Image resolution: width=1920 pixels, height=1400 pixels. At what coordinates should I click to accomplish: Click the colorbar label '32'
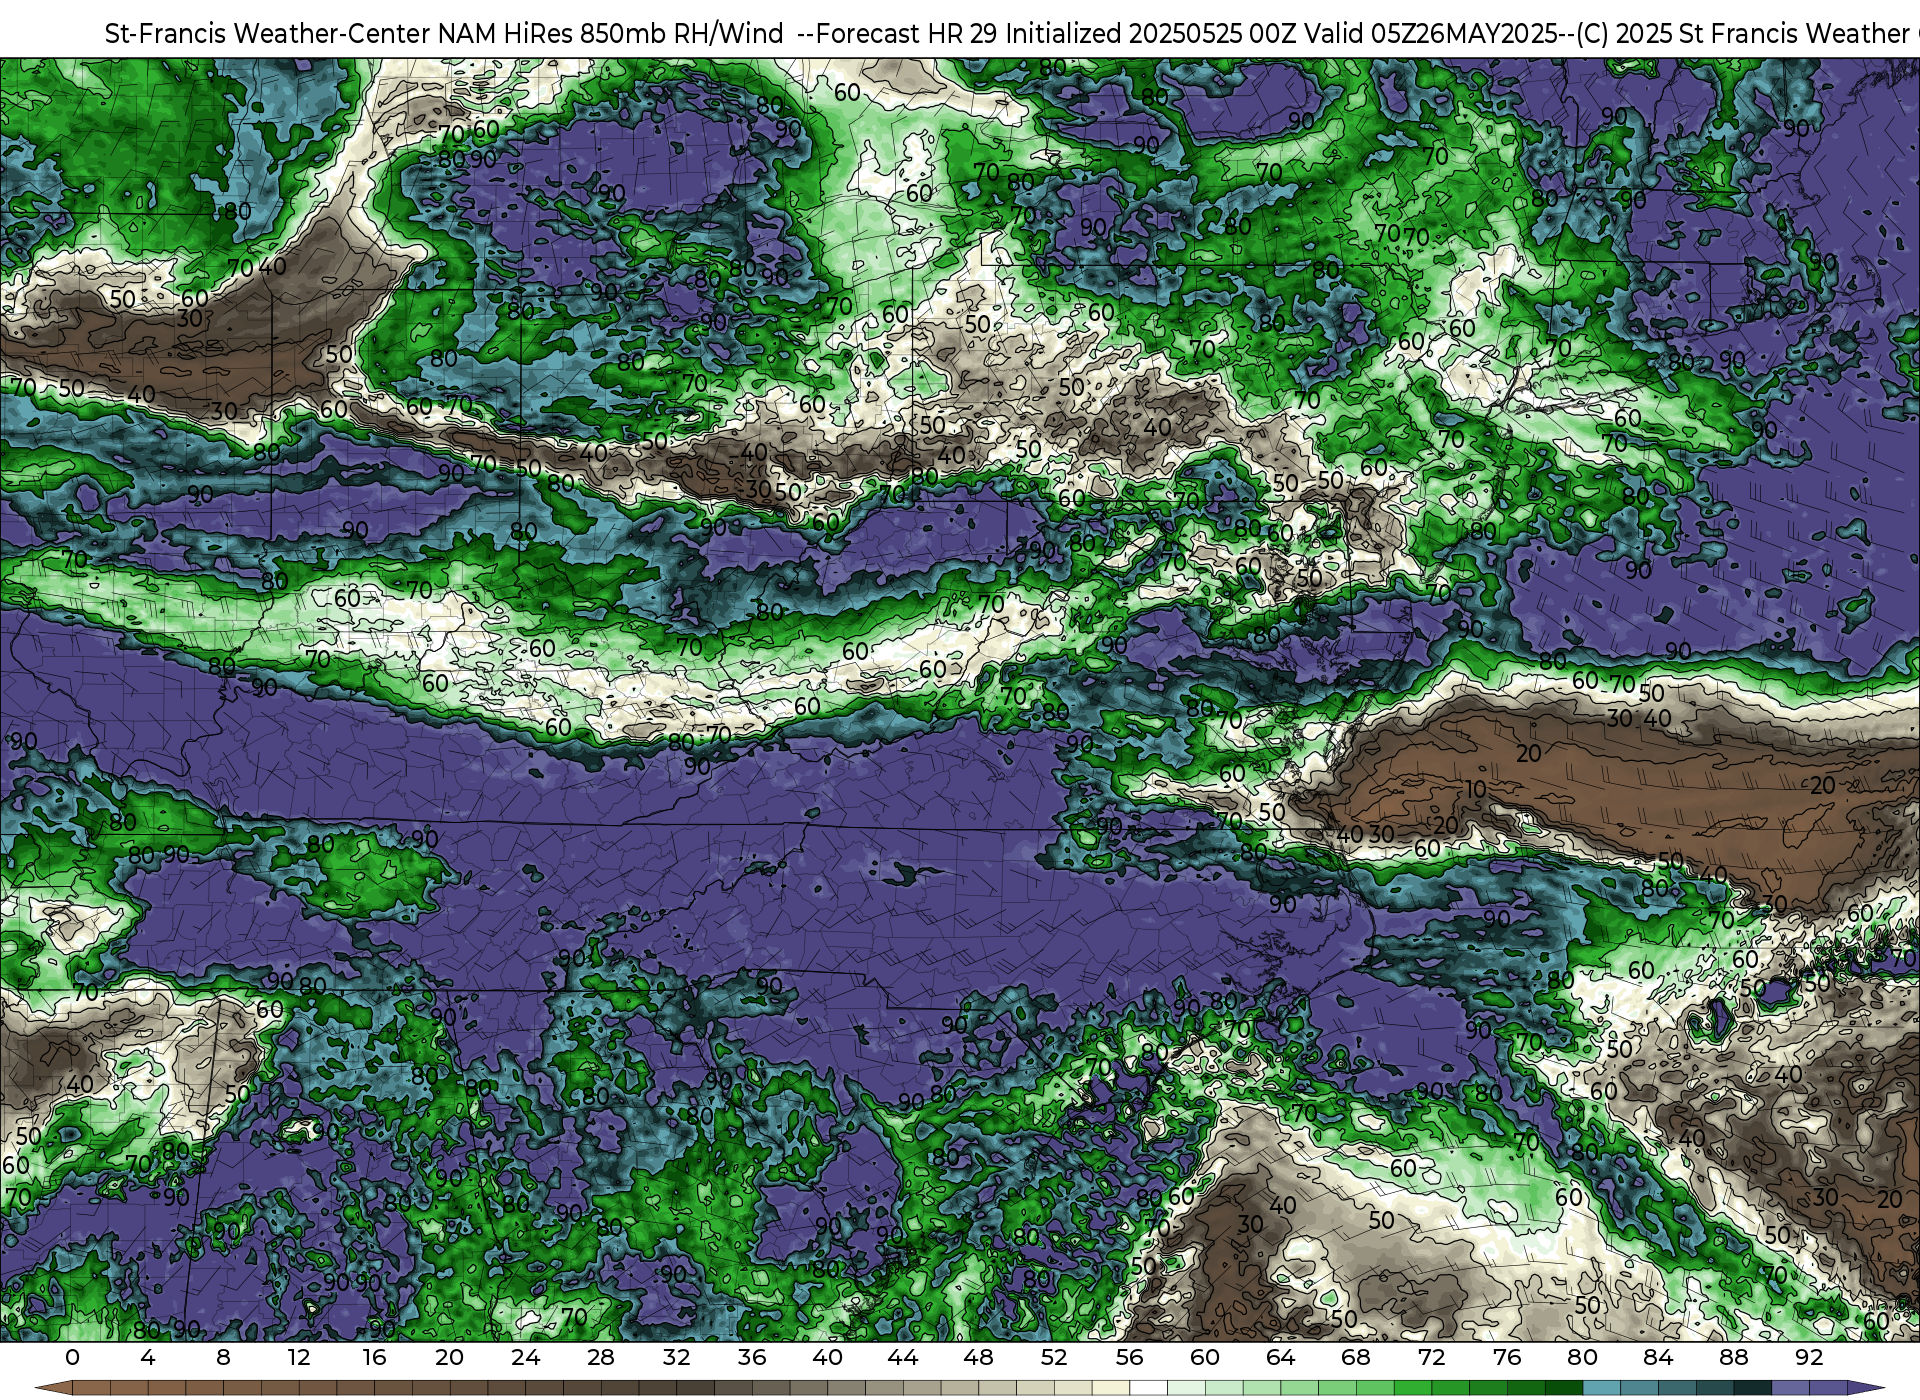(x=676, y=1357)
